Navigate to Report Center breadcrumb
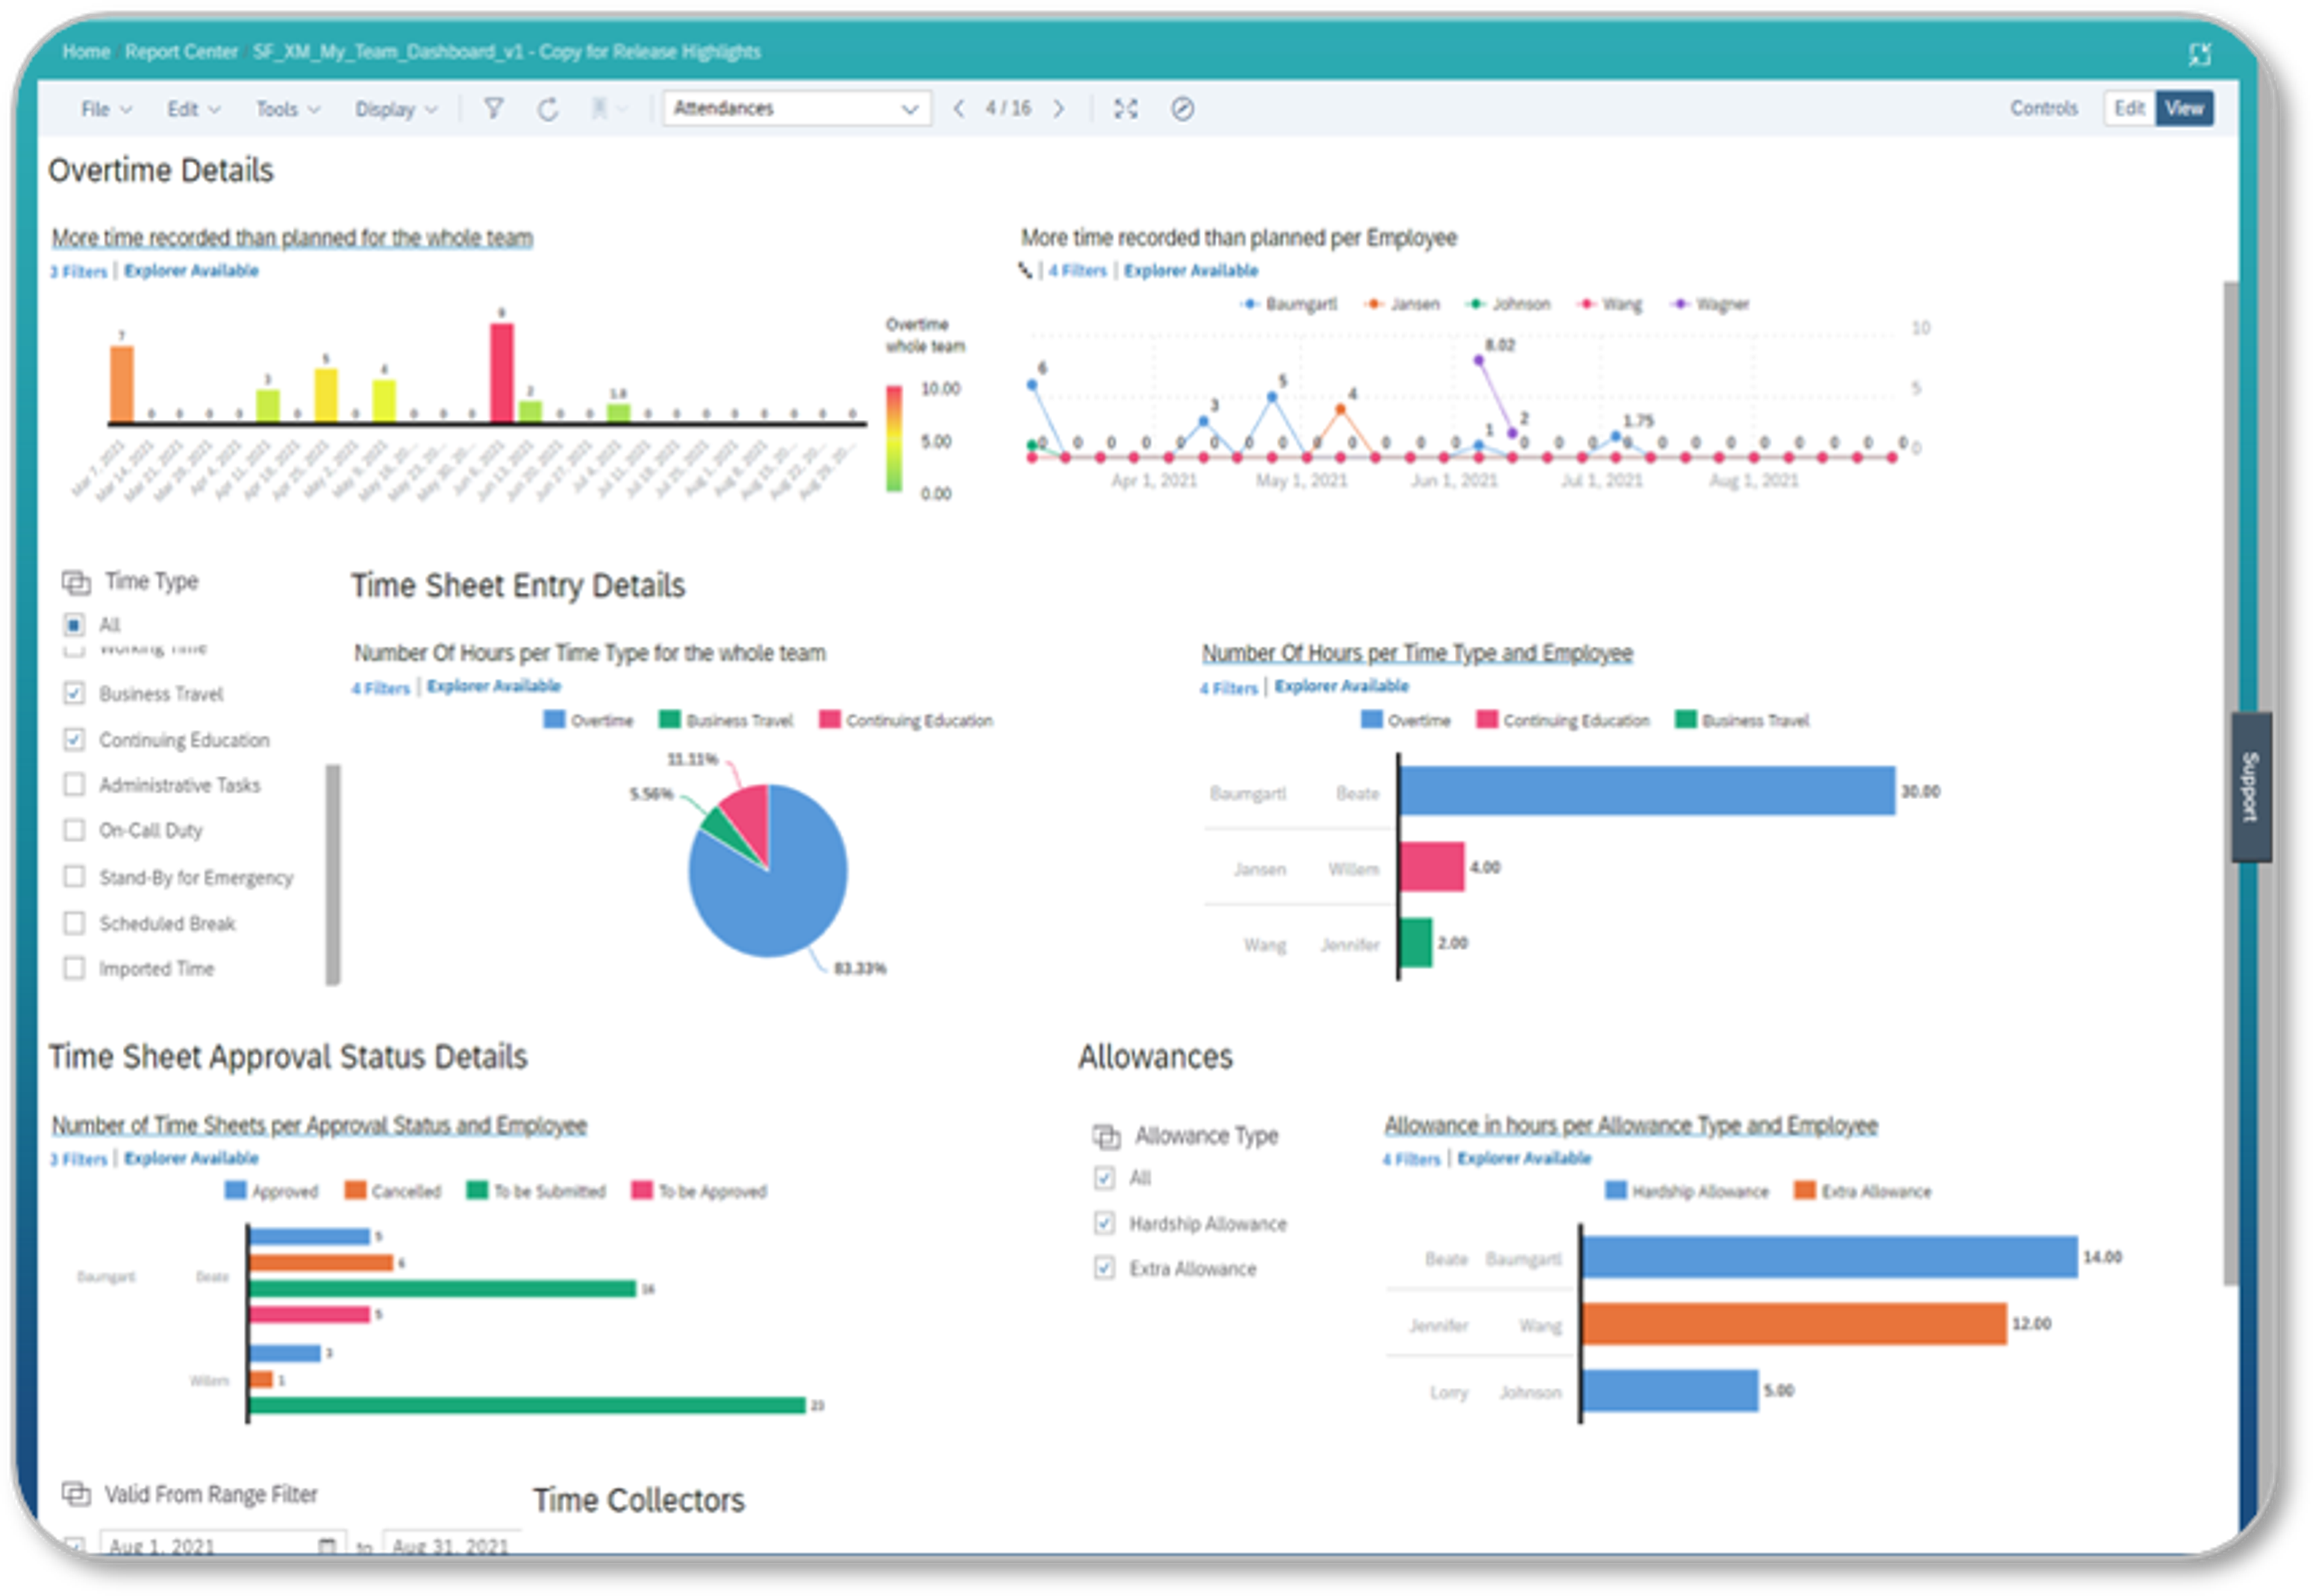 181,52
